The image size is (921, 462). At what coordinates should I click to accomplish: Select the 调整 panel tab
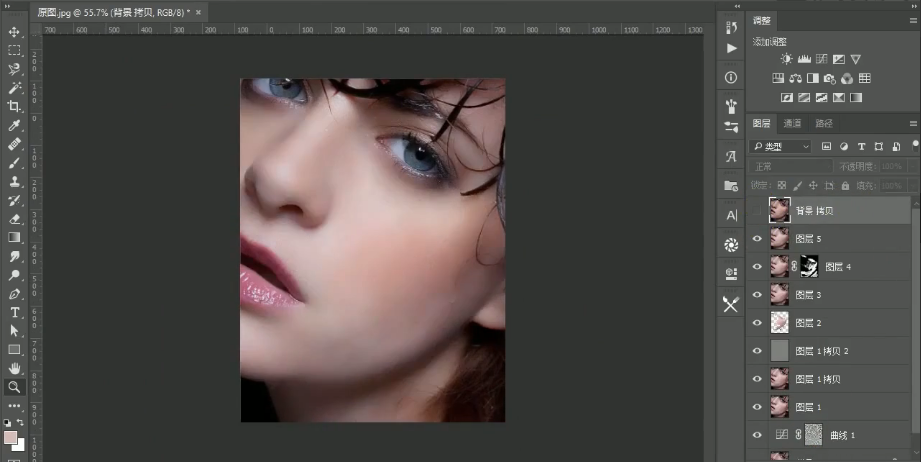tap(761, 21)
